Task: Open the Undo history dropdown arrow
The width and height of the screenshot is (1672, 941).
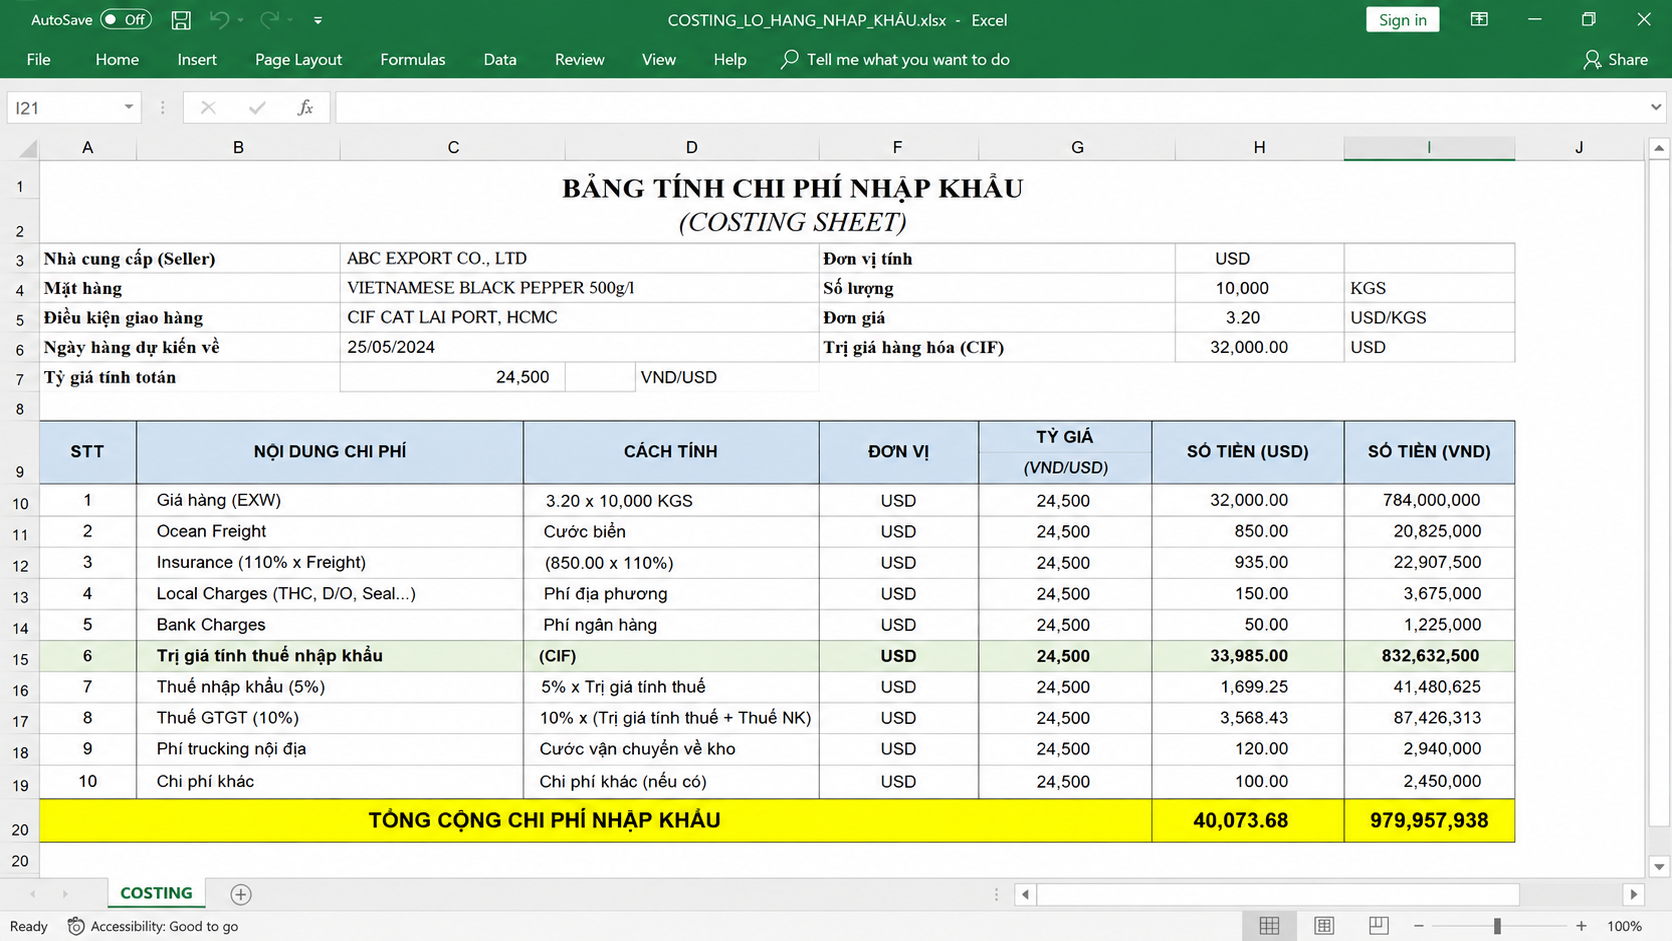Action: click(241, 20)
